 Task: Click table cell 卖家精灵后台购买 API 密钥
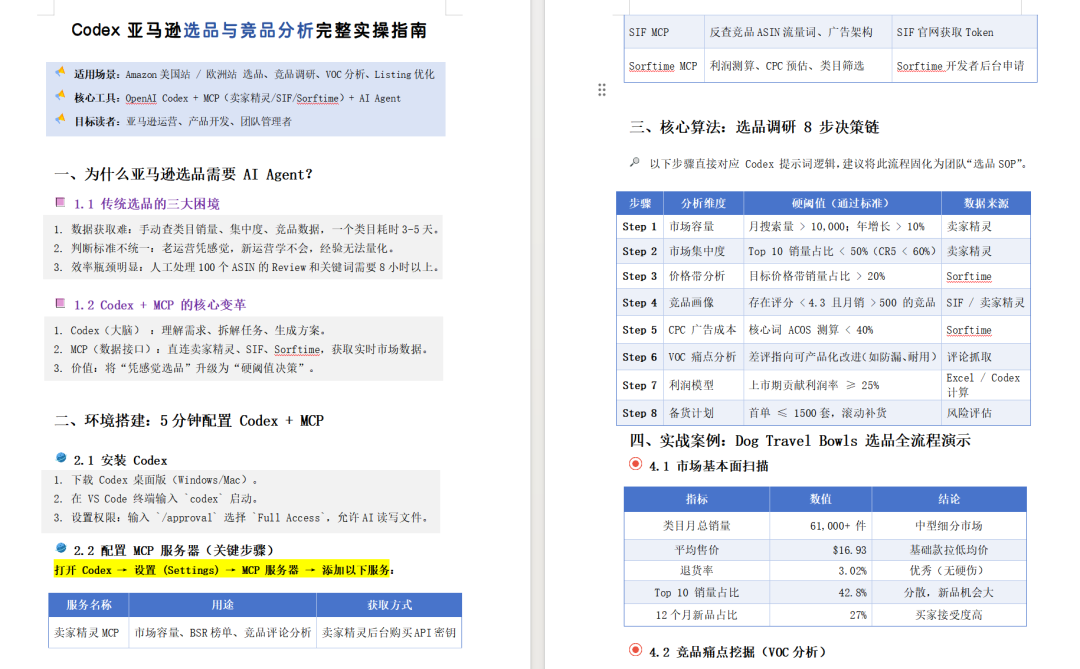point(388,632)
